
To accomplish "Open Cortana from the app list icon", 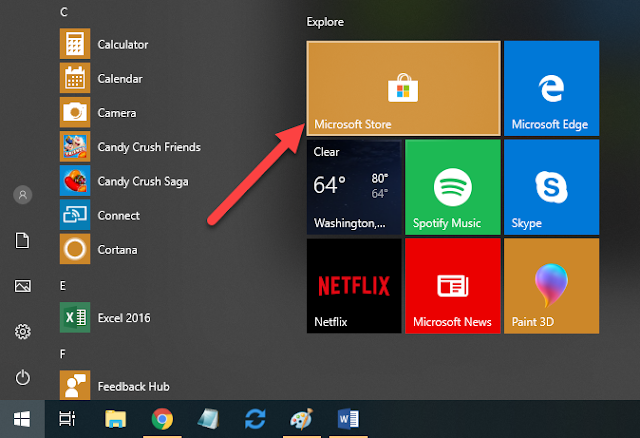I will tap(75, 249).
